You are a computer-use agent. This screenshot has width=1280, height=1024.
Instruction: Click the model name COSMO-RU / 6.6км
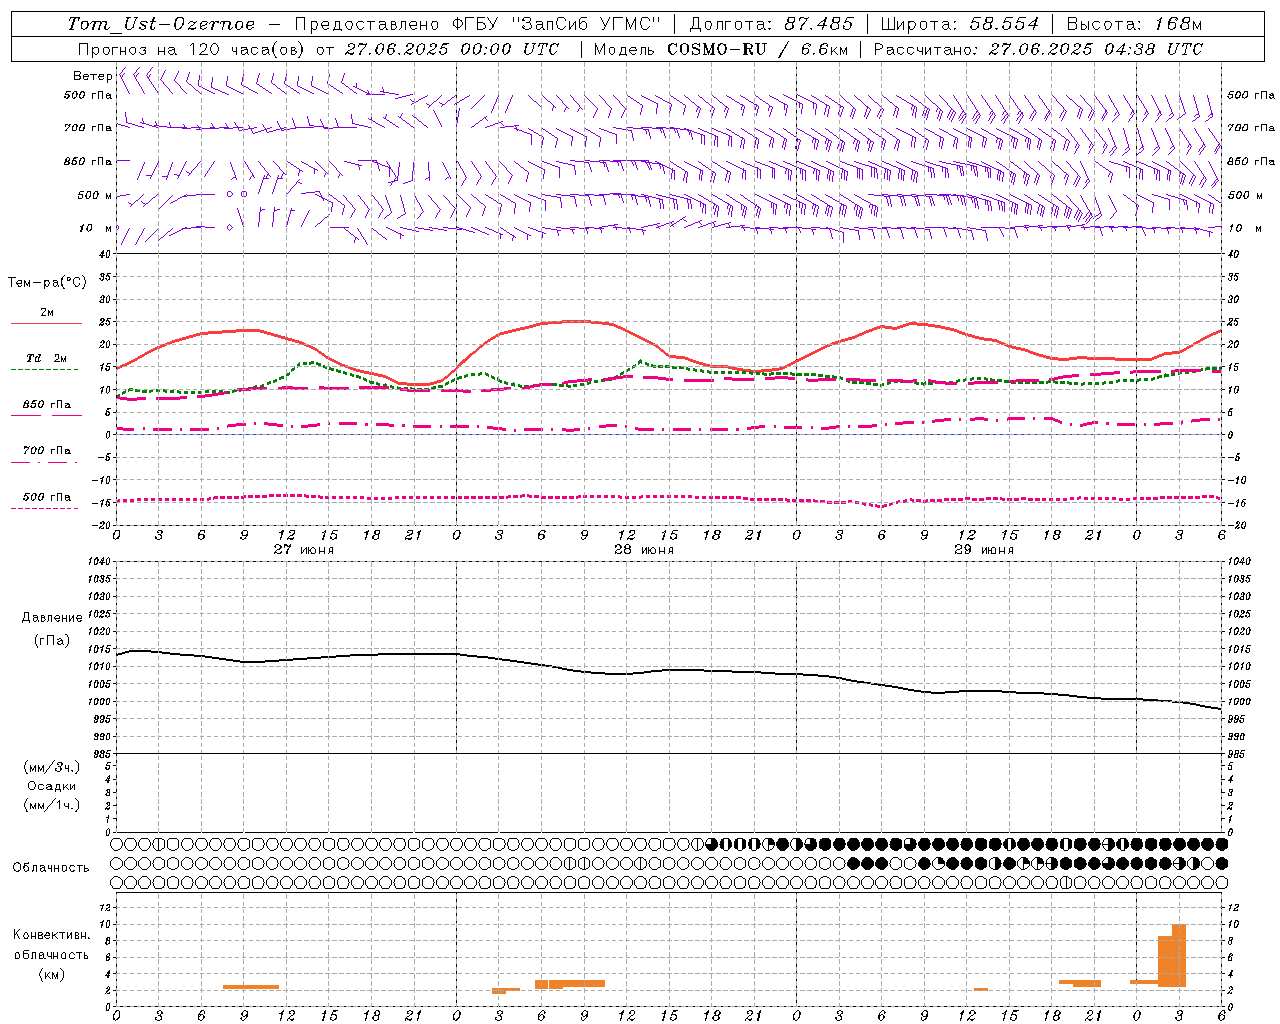point(756,49)
